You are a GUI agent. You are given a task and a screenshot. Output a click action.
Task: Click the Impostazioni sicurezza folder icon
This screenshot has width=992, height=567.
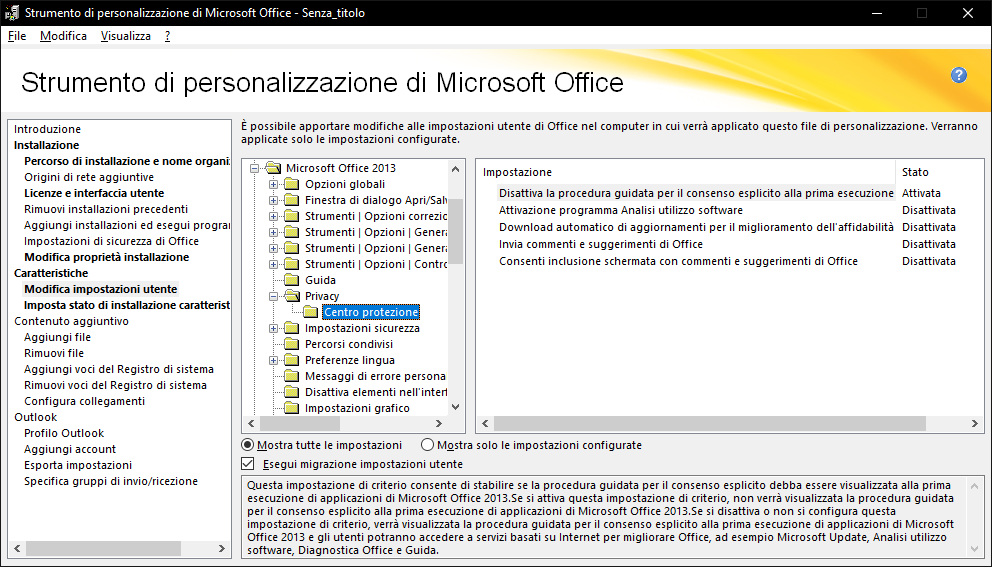[291, 328]
